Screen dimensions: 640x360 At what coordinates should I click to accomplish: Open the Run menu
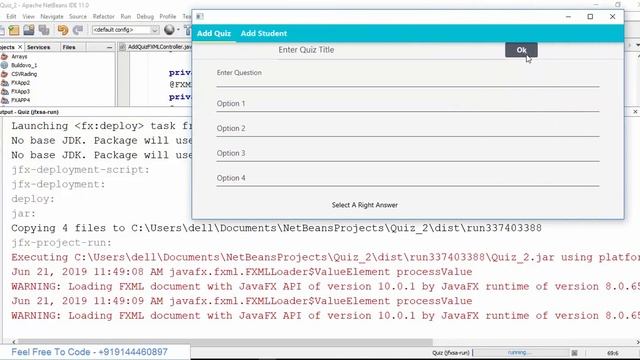point(126,16)
